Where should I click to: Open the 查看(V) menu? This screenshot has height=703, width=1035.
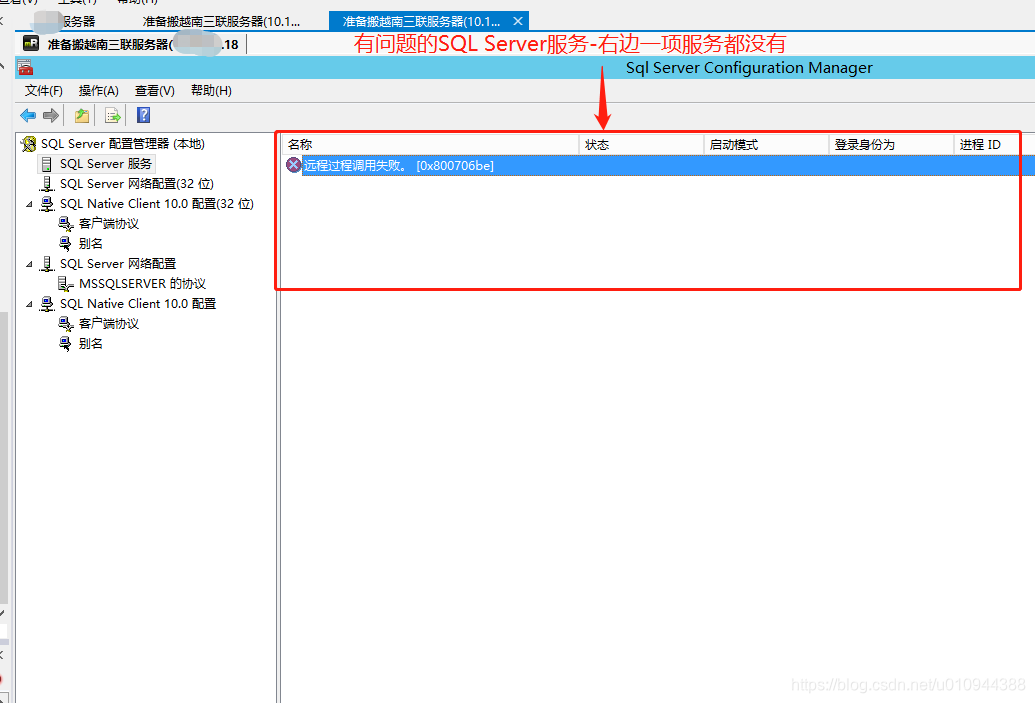coord(154,90)
